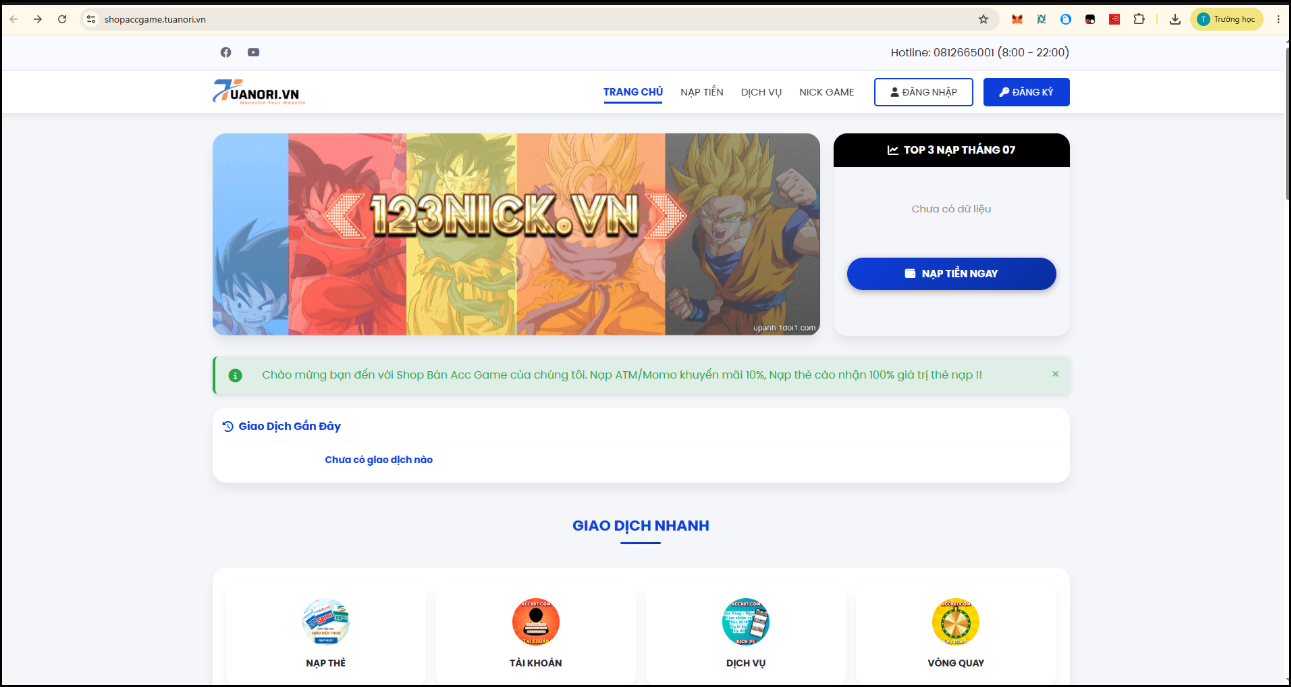Viewport: 1291px width, 687px height.
Task: Click the TÀI KHOẢN circular icon
Action: pyautogui.click(x=536, y=621)
